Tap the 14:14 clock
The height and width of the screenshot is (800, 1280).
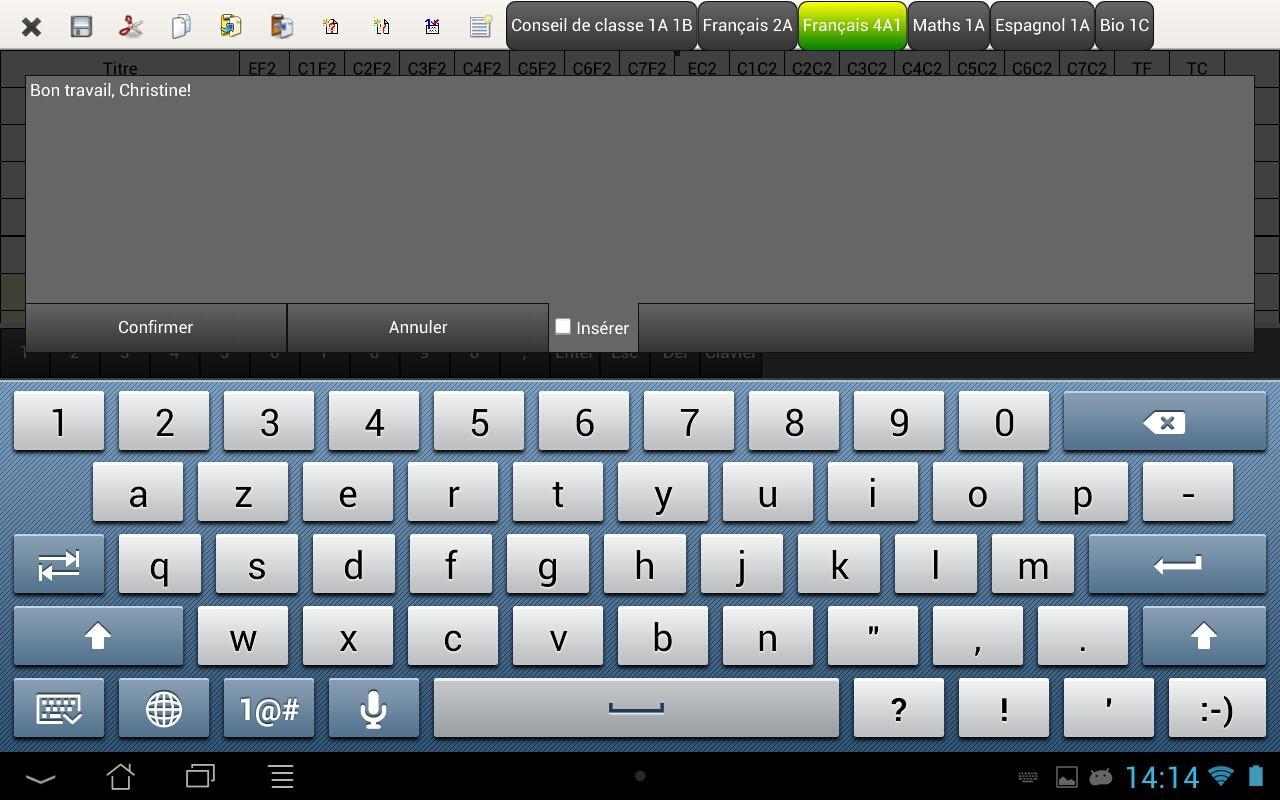pyautogui.click(x=1161, y=777)
